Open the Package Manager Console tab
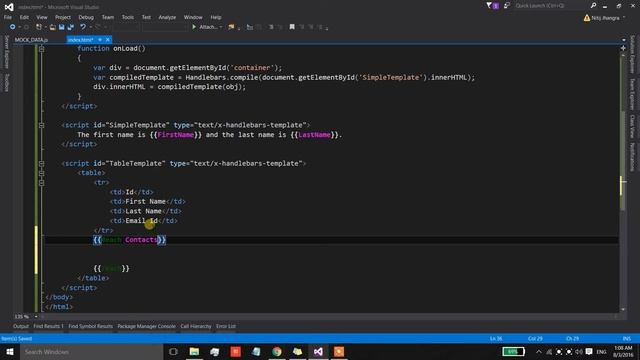This screenshot has width=640, height=360. pos(147,326)
